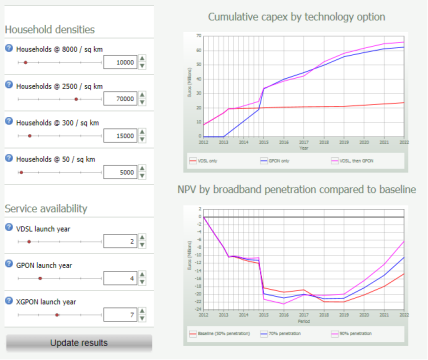
Task: Decrease Households @ 2500 value with down arrow
Action: coord(142,103)
